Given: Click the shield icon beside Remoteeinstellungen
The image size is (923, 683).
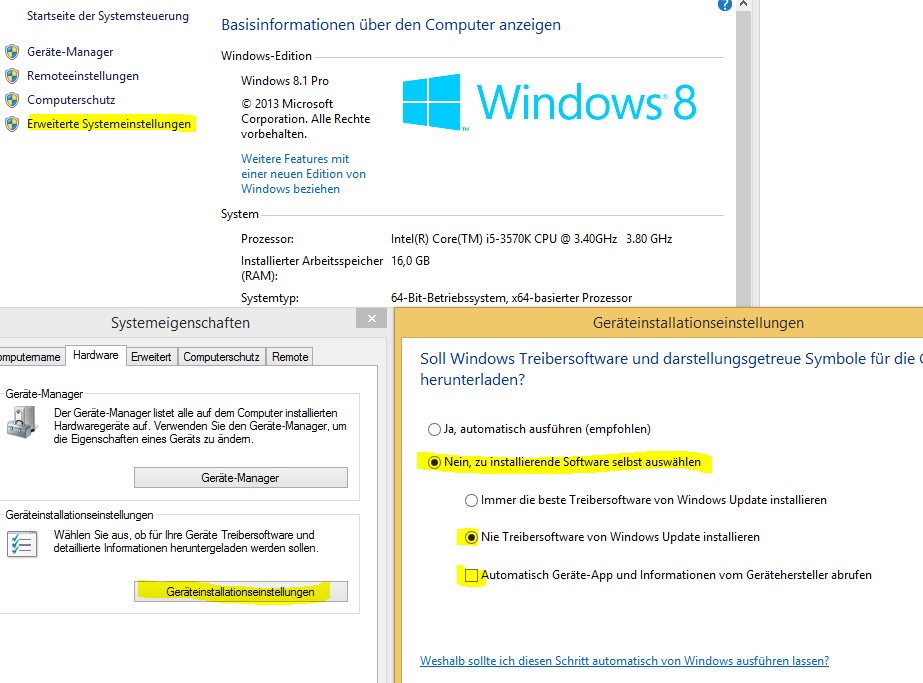Looking at the screenshot, I should tap(12, 76).
